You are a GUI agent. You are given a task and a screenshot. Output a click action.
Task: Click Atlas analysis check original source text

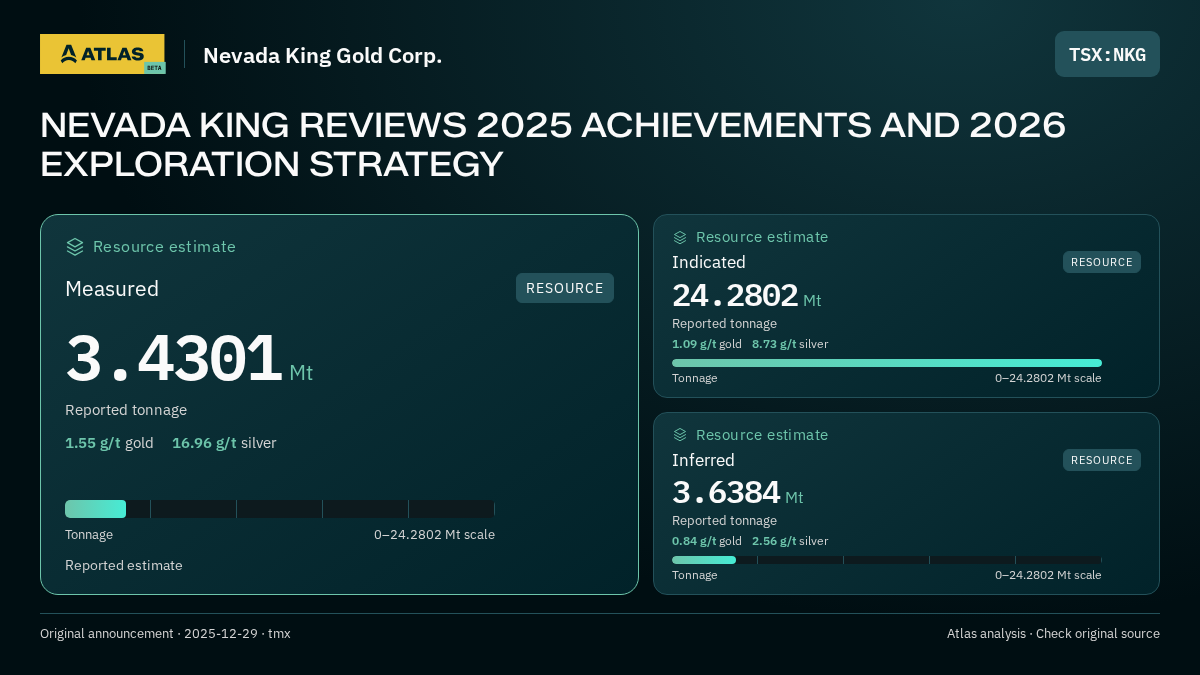coord(1053,634)
